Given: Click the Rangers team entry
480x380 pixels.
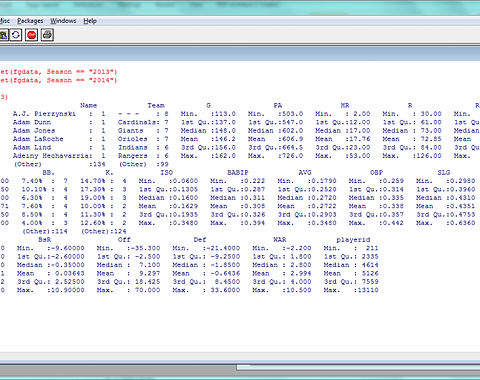Looking at the screenshot, I should click(133, 155).
